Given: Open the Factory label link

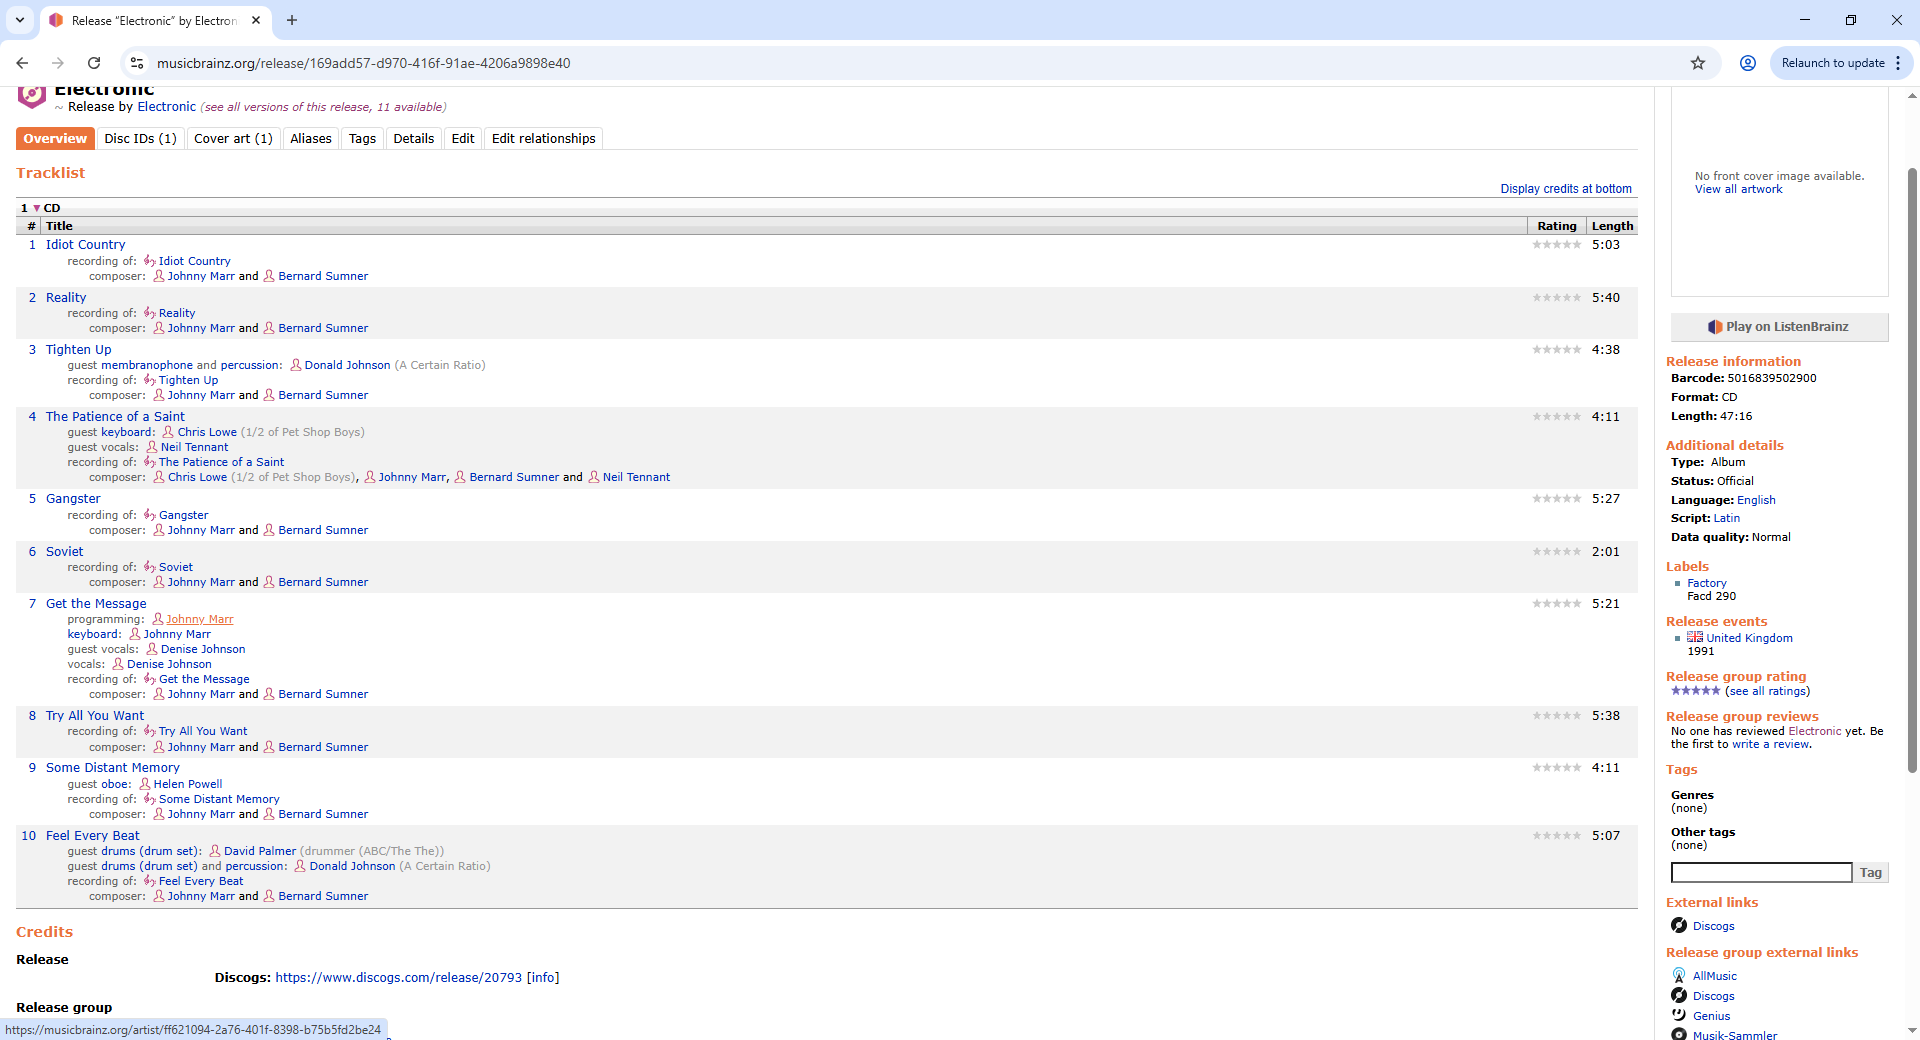Looking at the screenshot, I should pos(1706,583).
